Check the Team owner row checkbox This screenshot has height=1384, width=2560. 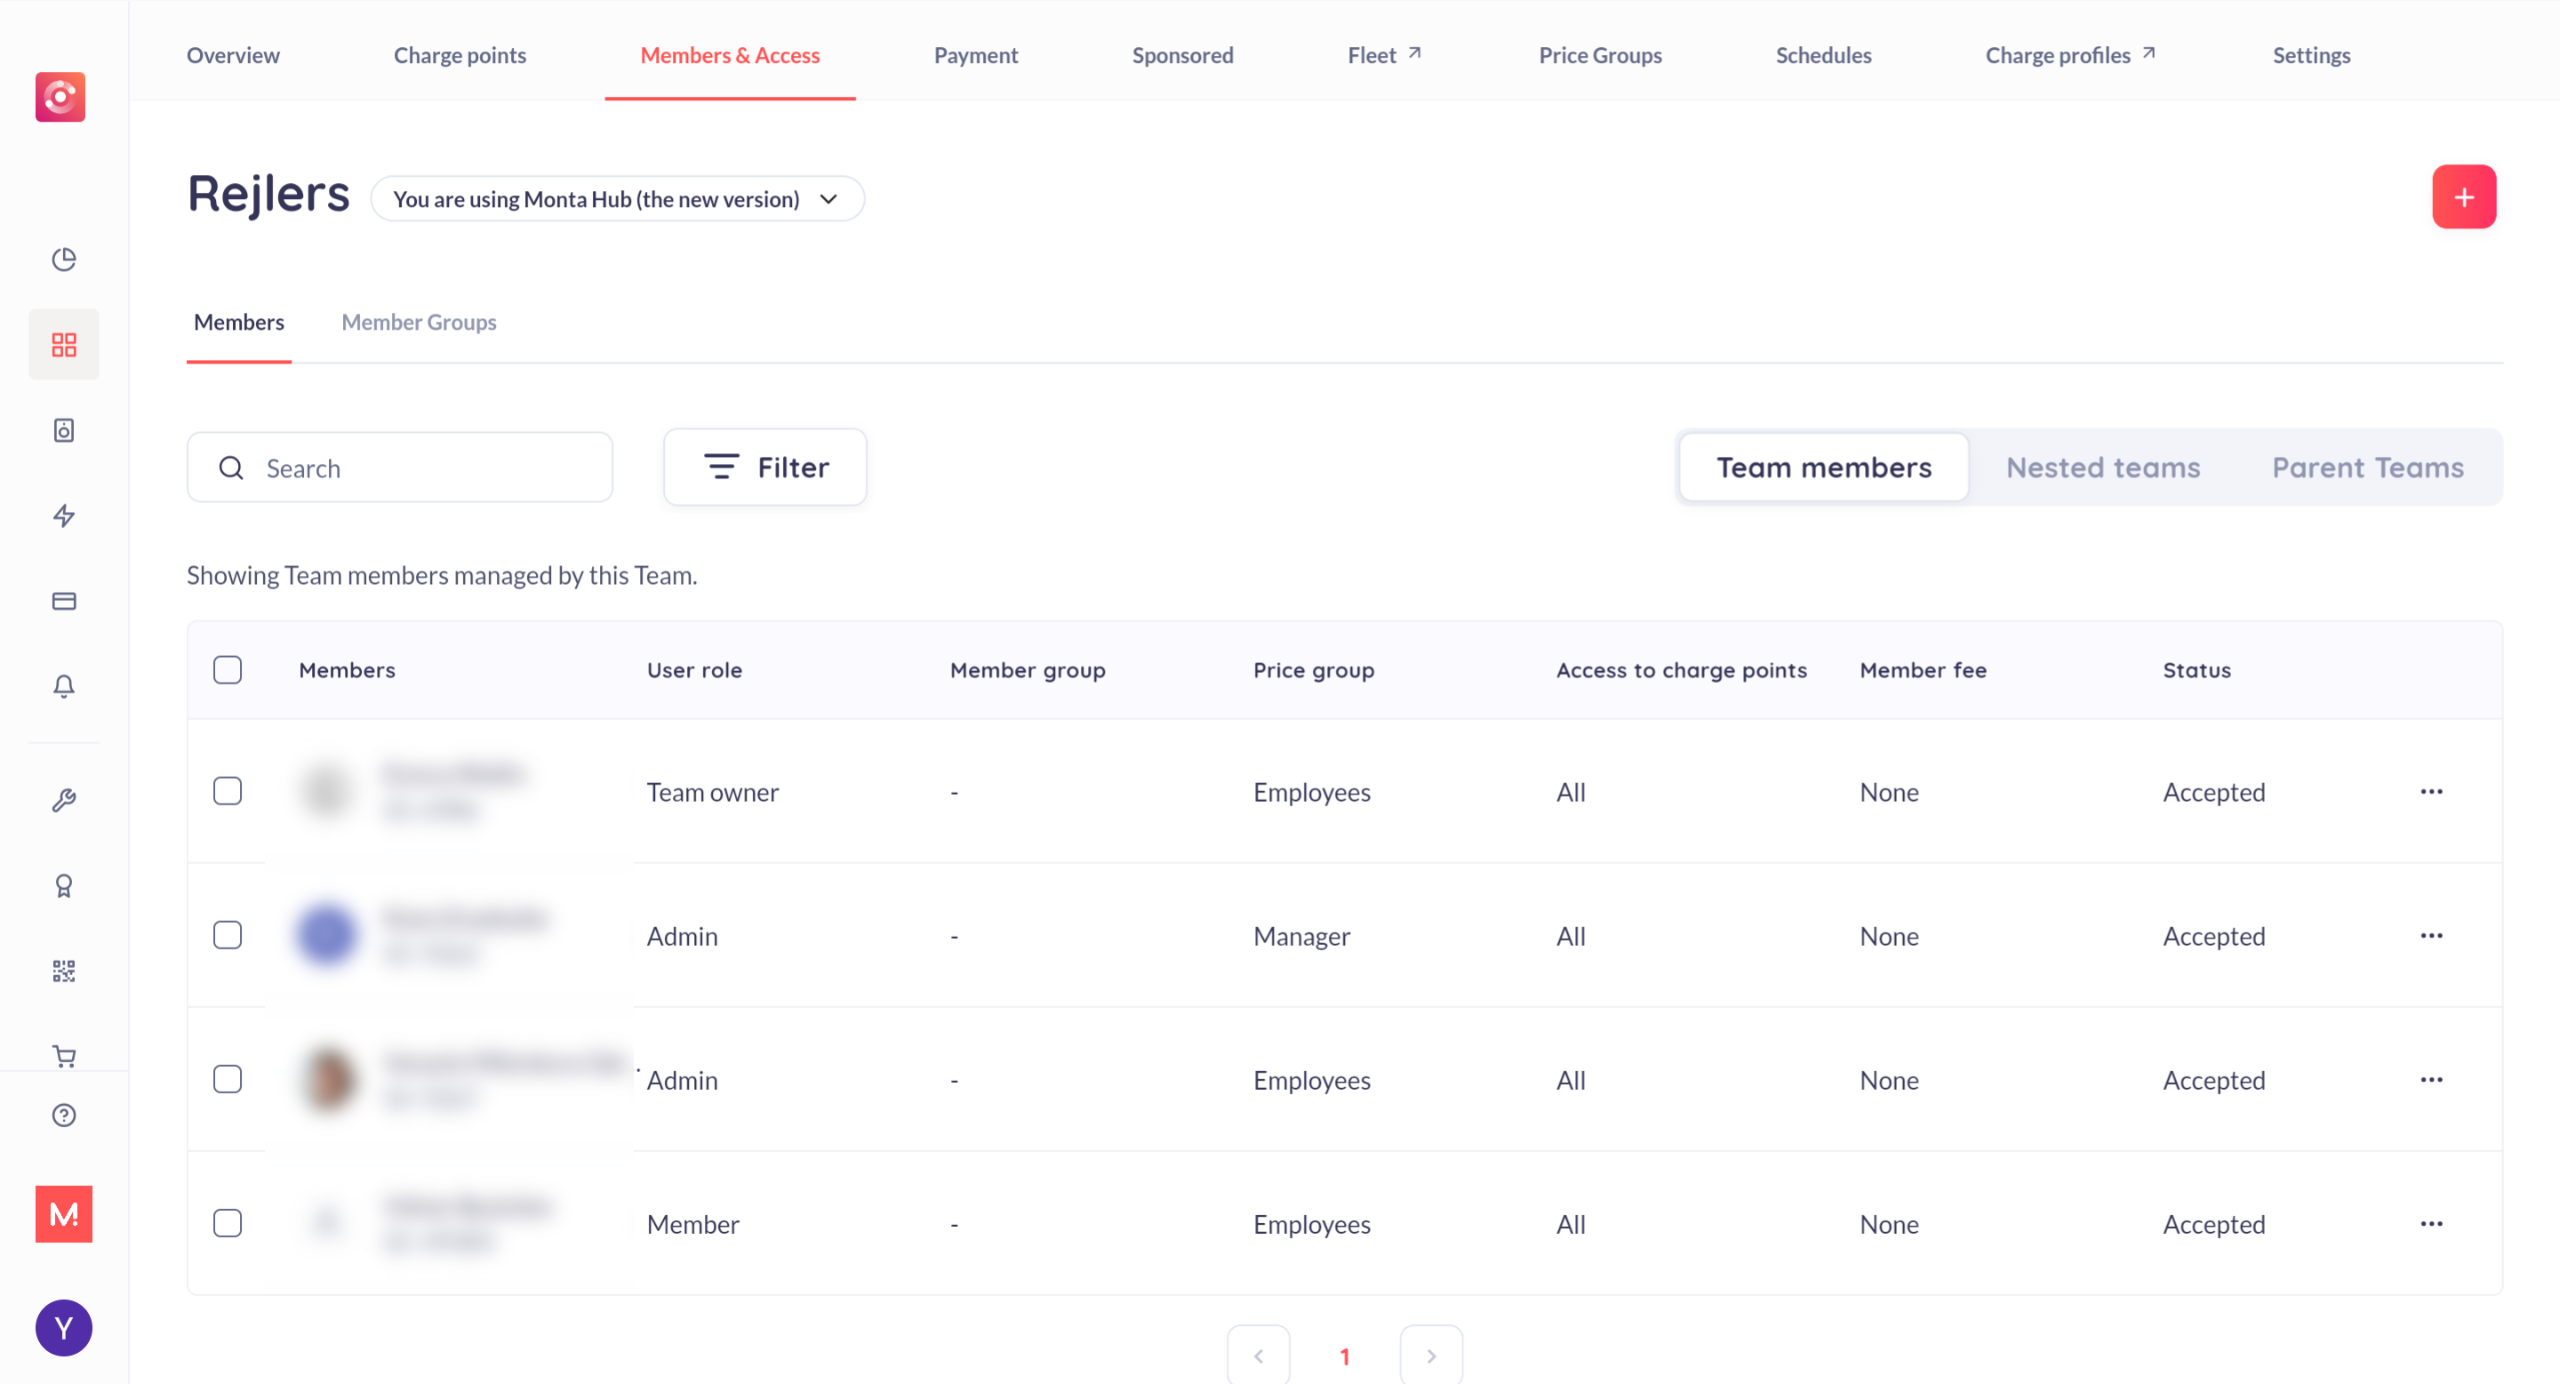pos(228,791)
